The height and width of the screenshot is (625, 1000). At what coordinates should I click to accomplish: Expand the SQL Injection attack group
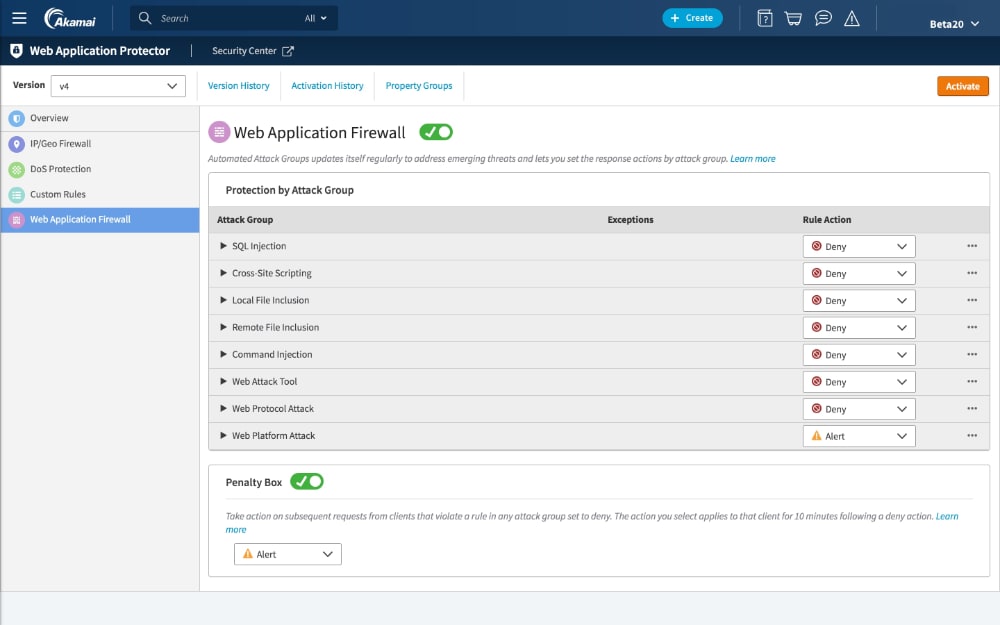(x=223, y=246)
